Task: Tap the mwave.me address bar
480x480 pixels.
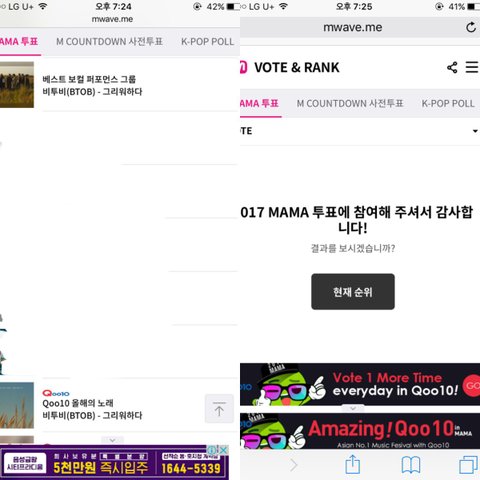Action: click(353, 27)
